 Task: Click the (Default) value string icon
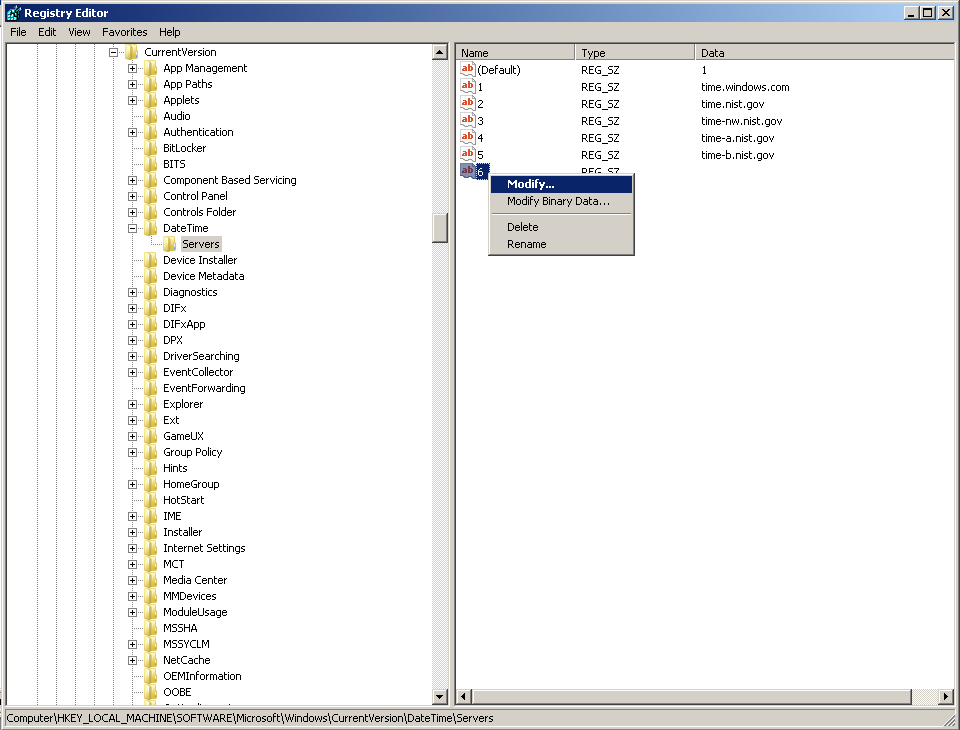(468, 69)
